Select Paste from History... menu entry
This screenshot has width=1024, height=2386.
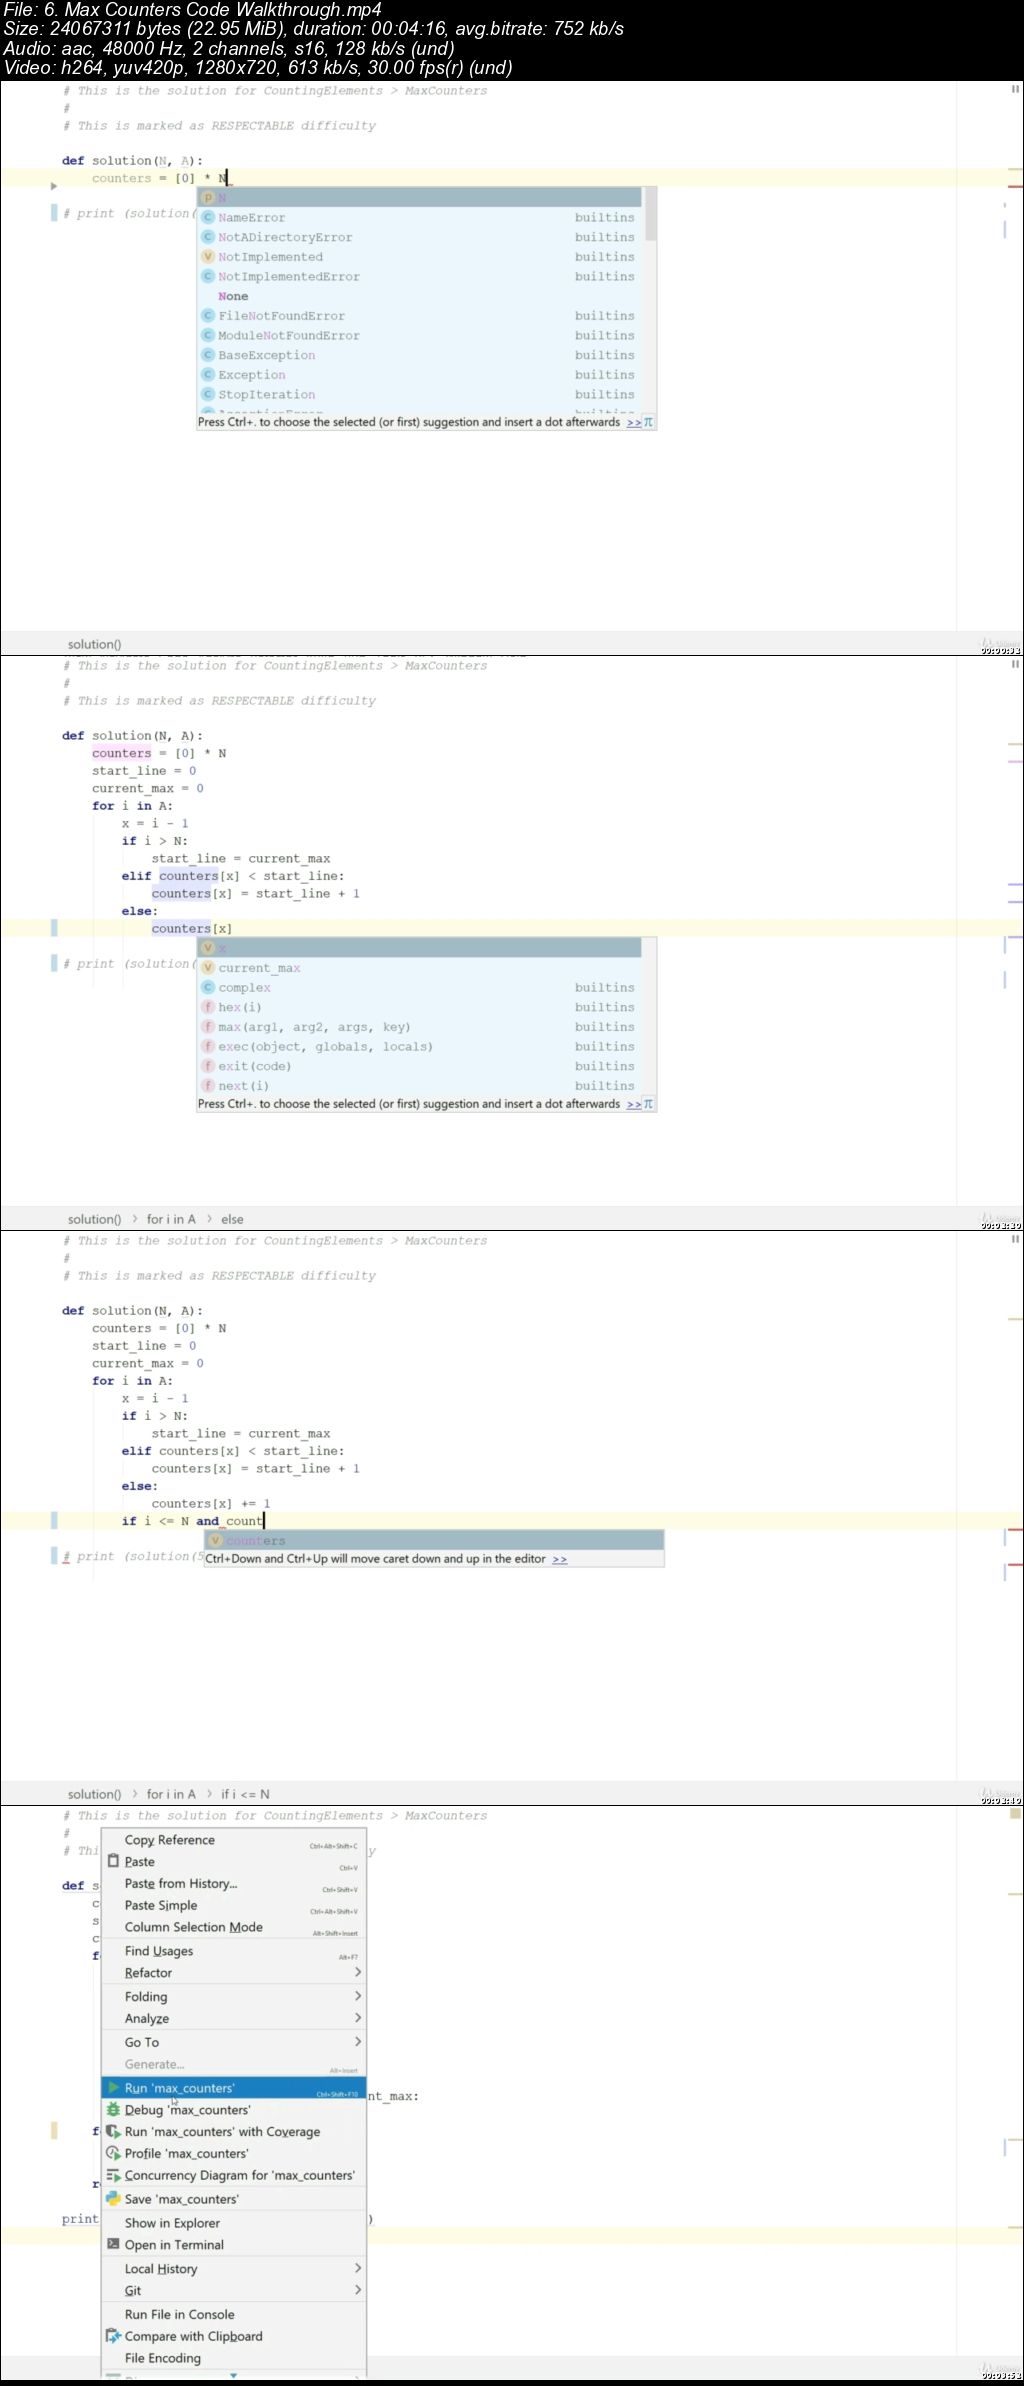click(x=234, y=1883)
